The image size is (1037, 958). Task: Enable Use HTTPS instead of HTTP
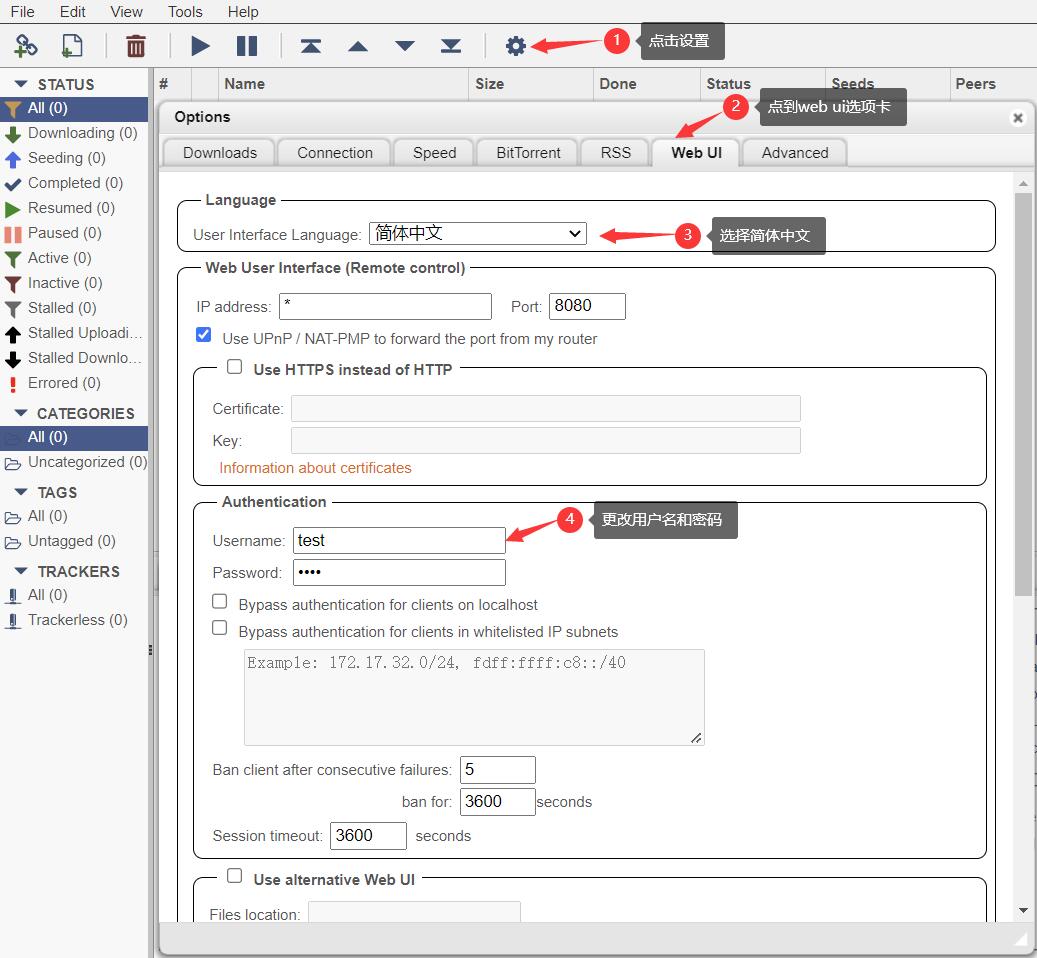[x=234, y=367]
